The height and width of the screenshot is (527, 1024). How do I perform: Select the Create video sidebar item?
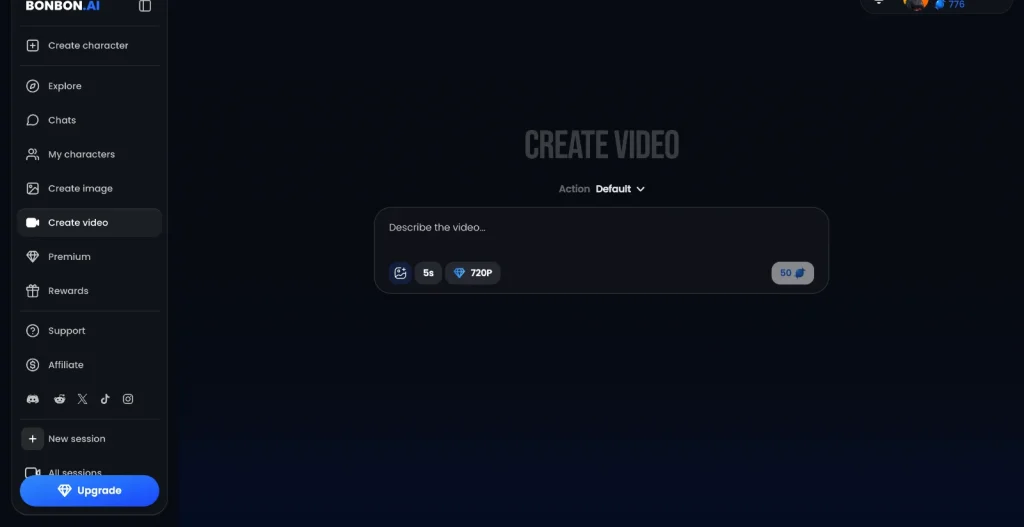click(89, 223)
